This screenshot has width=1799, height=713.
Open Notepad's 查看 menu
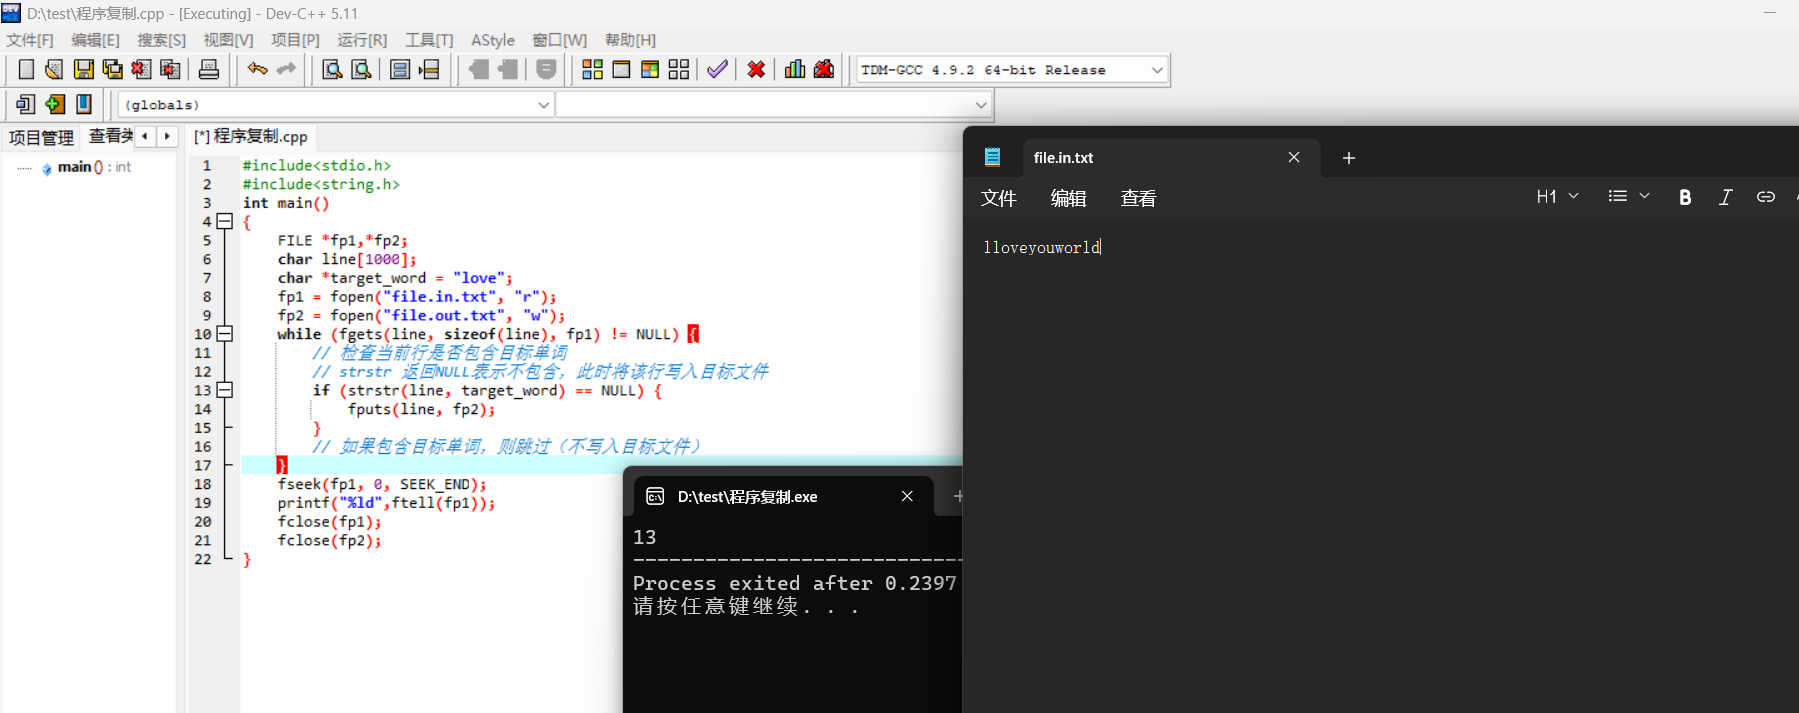(x=1138, y=198)
